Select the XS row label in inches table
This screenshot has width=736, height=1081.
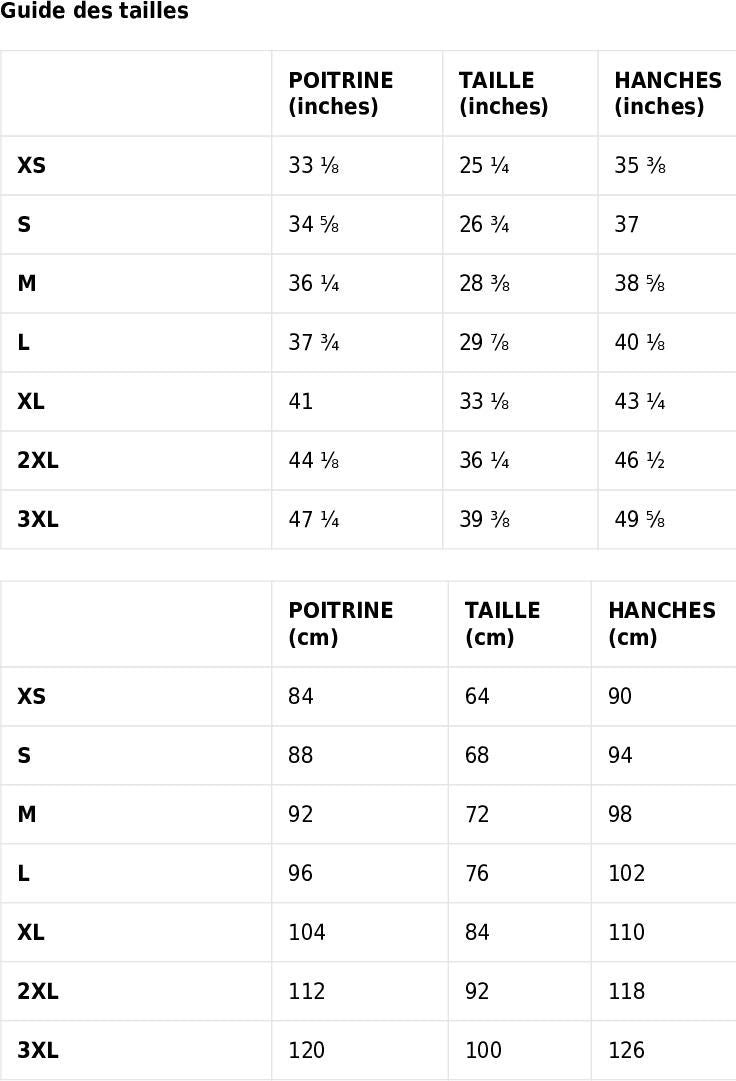tap(32, 166)
